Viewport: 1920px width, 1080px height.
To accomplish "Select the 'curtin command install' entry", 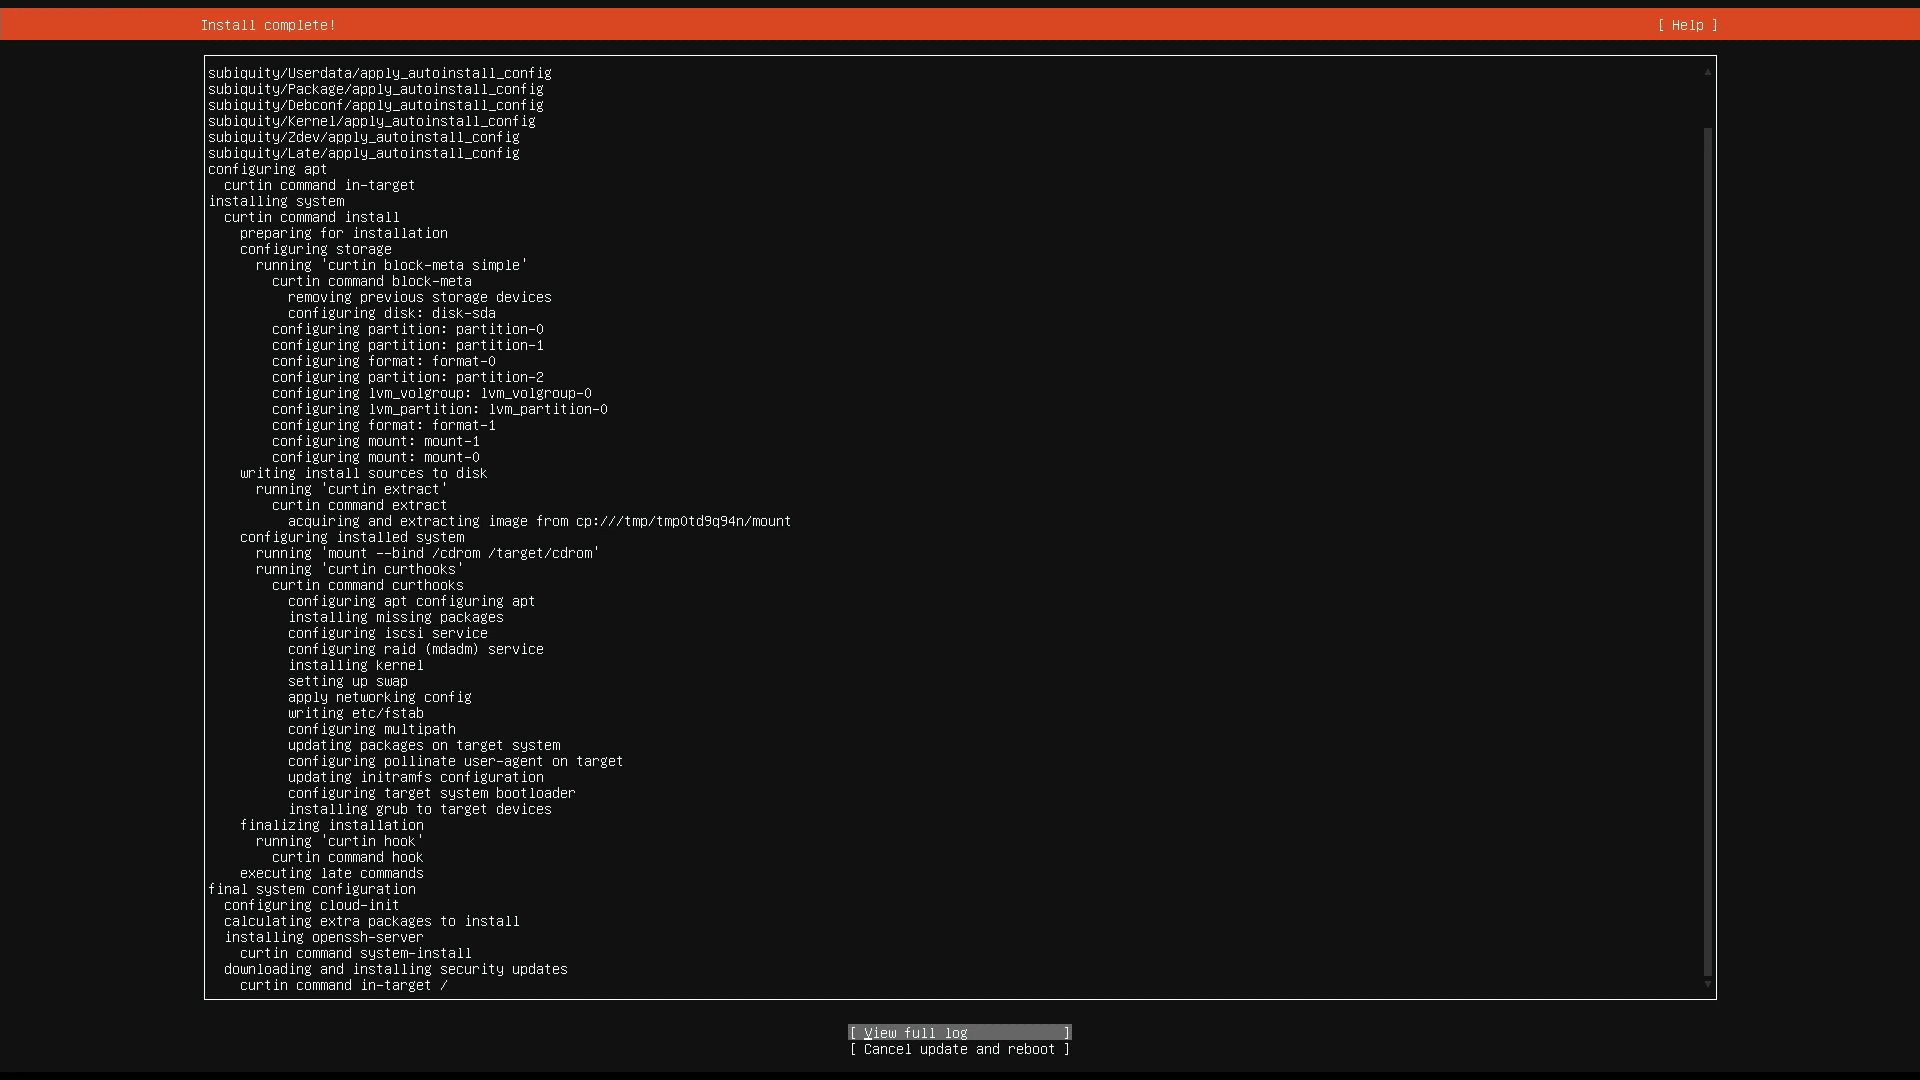I will 311,217.
